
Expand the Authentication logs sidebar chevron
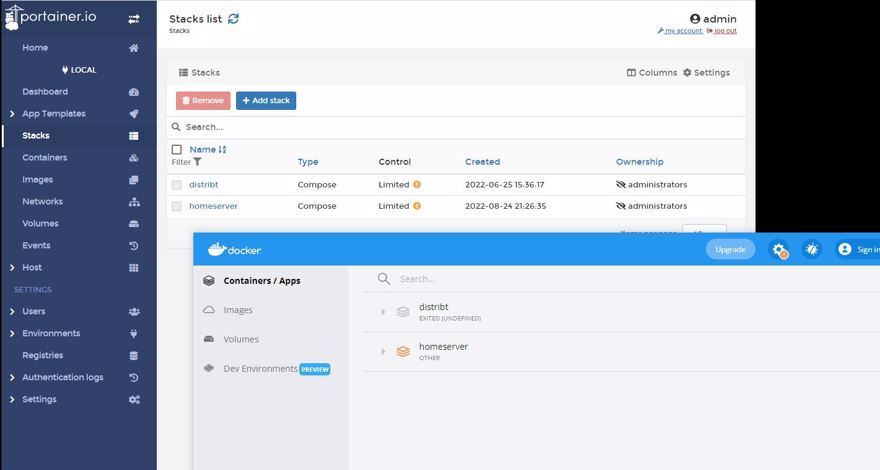coord(12,378)
